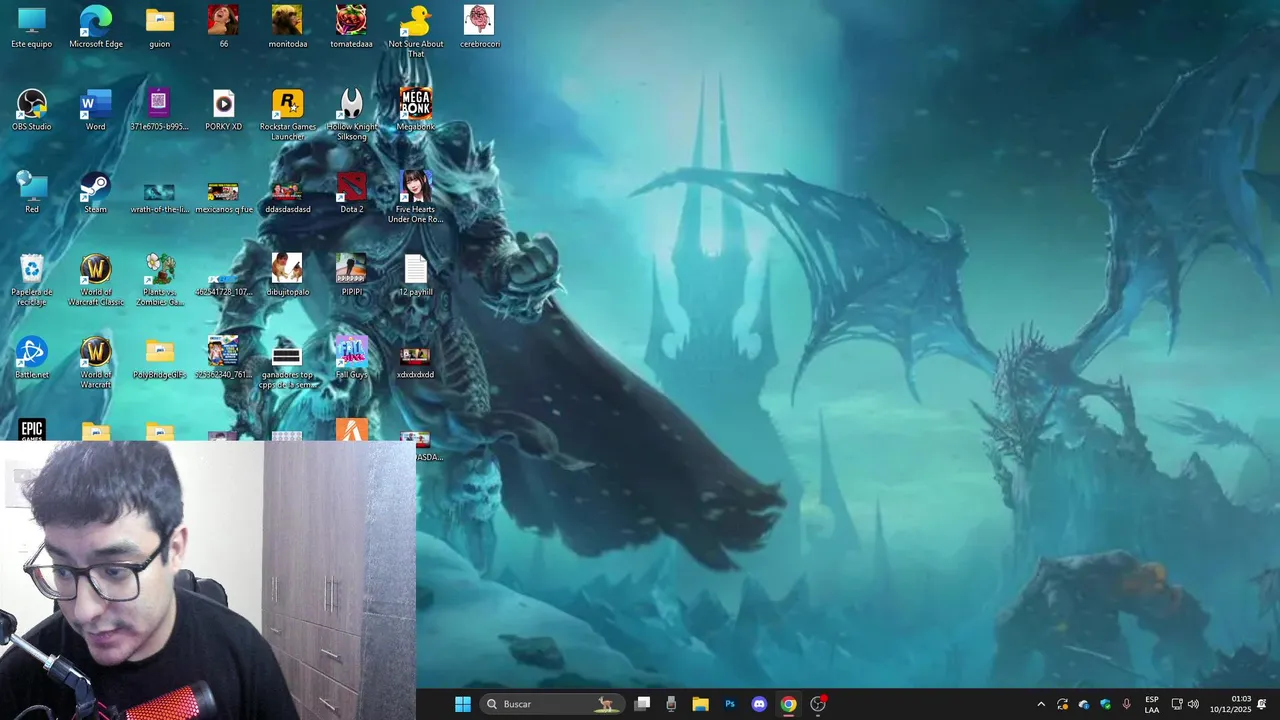Image resolution: width=1280 pixels, height=720 pixels.
Task: Select the Five Hearts Under One Roof shortcut
Action: coord(416,197)
